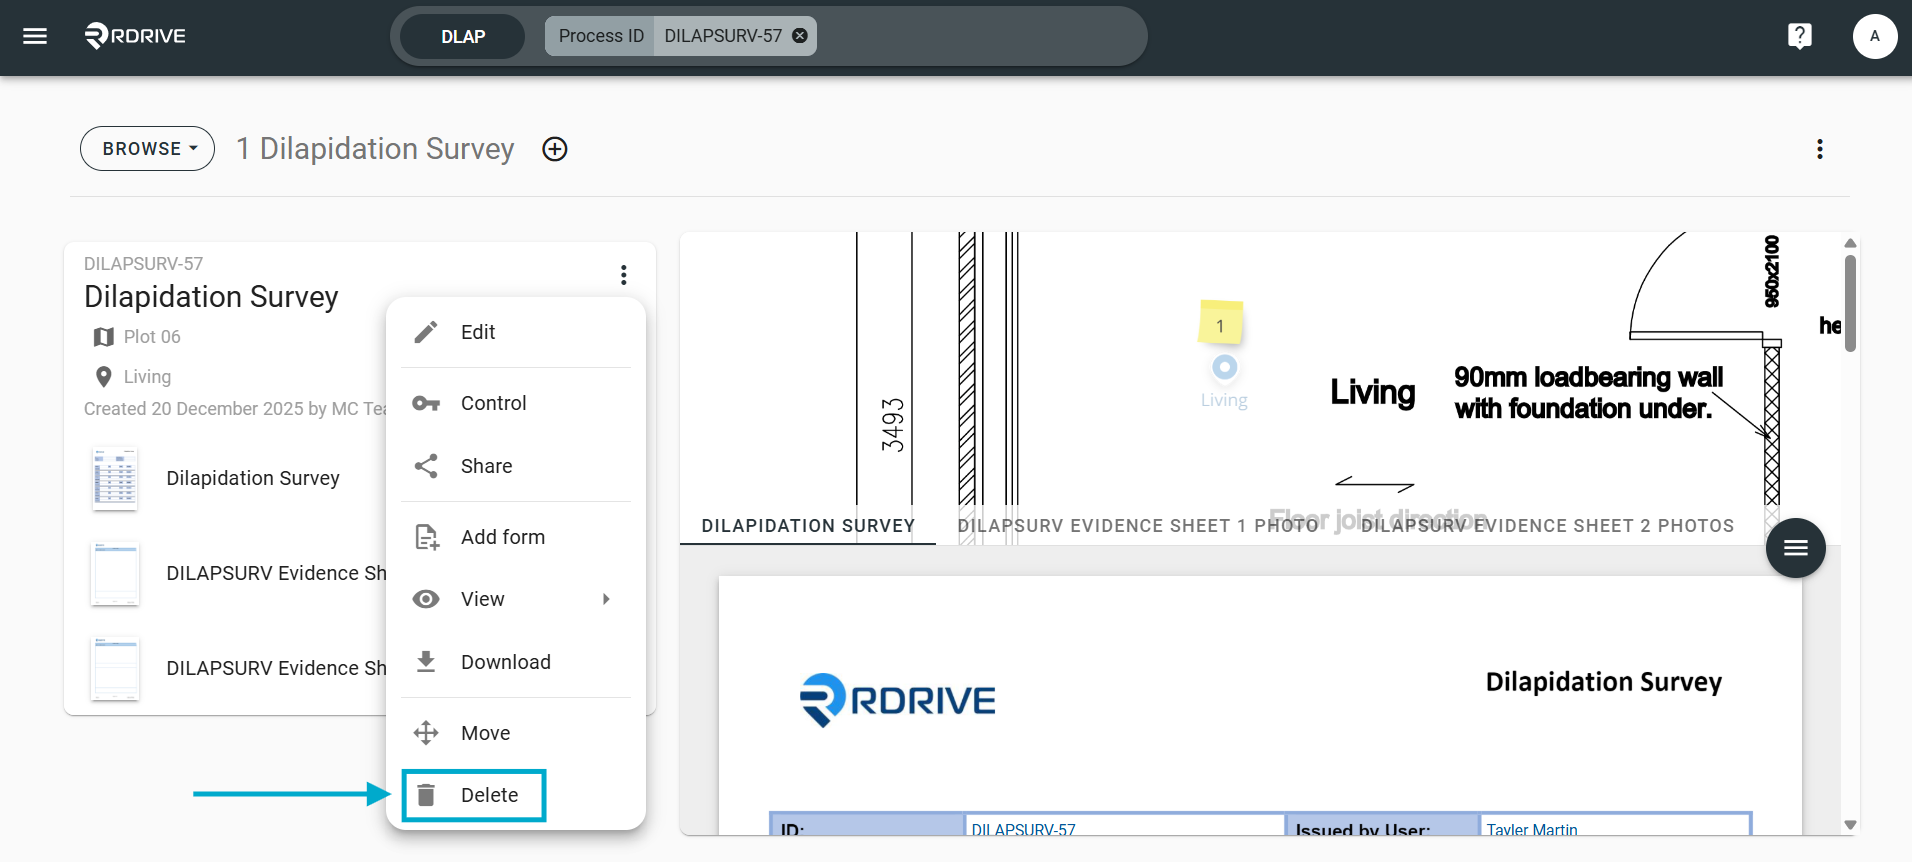
Task: Open second DILAPSURV Evidence Sheet thumbnail
Action: (115, 668)
